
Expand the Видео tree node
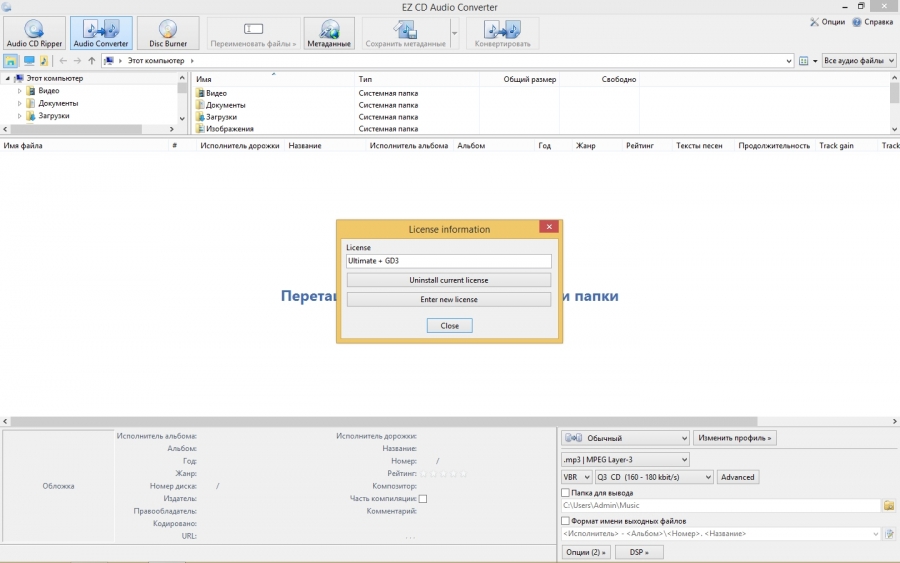coord(19,91)
